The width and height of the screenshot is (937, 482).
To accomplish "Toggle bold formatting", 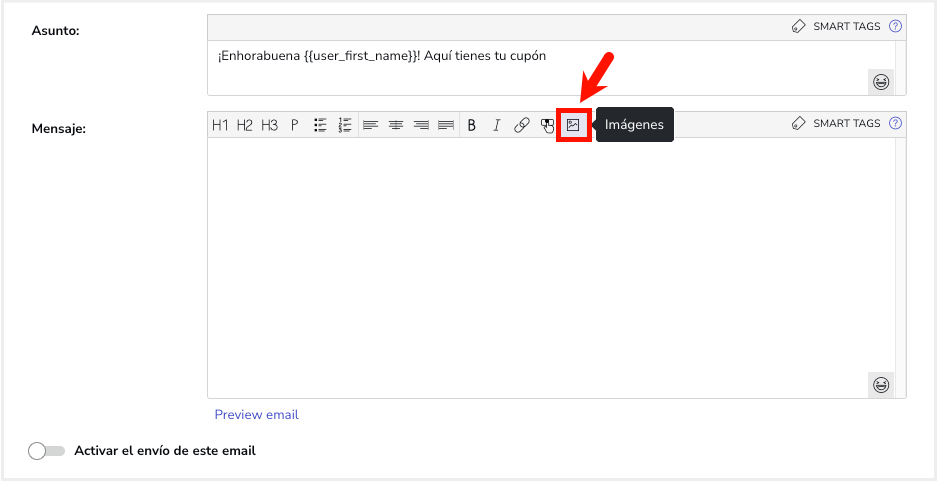I will (x=471, y=125).
